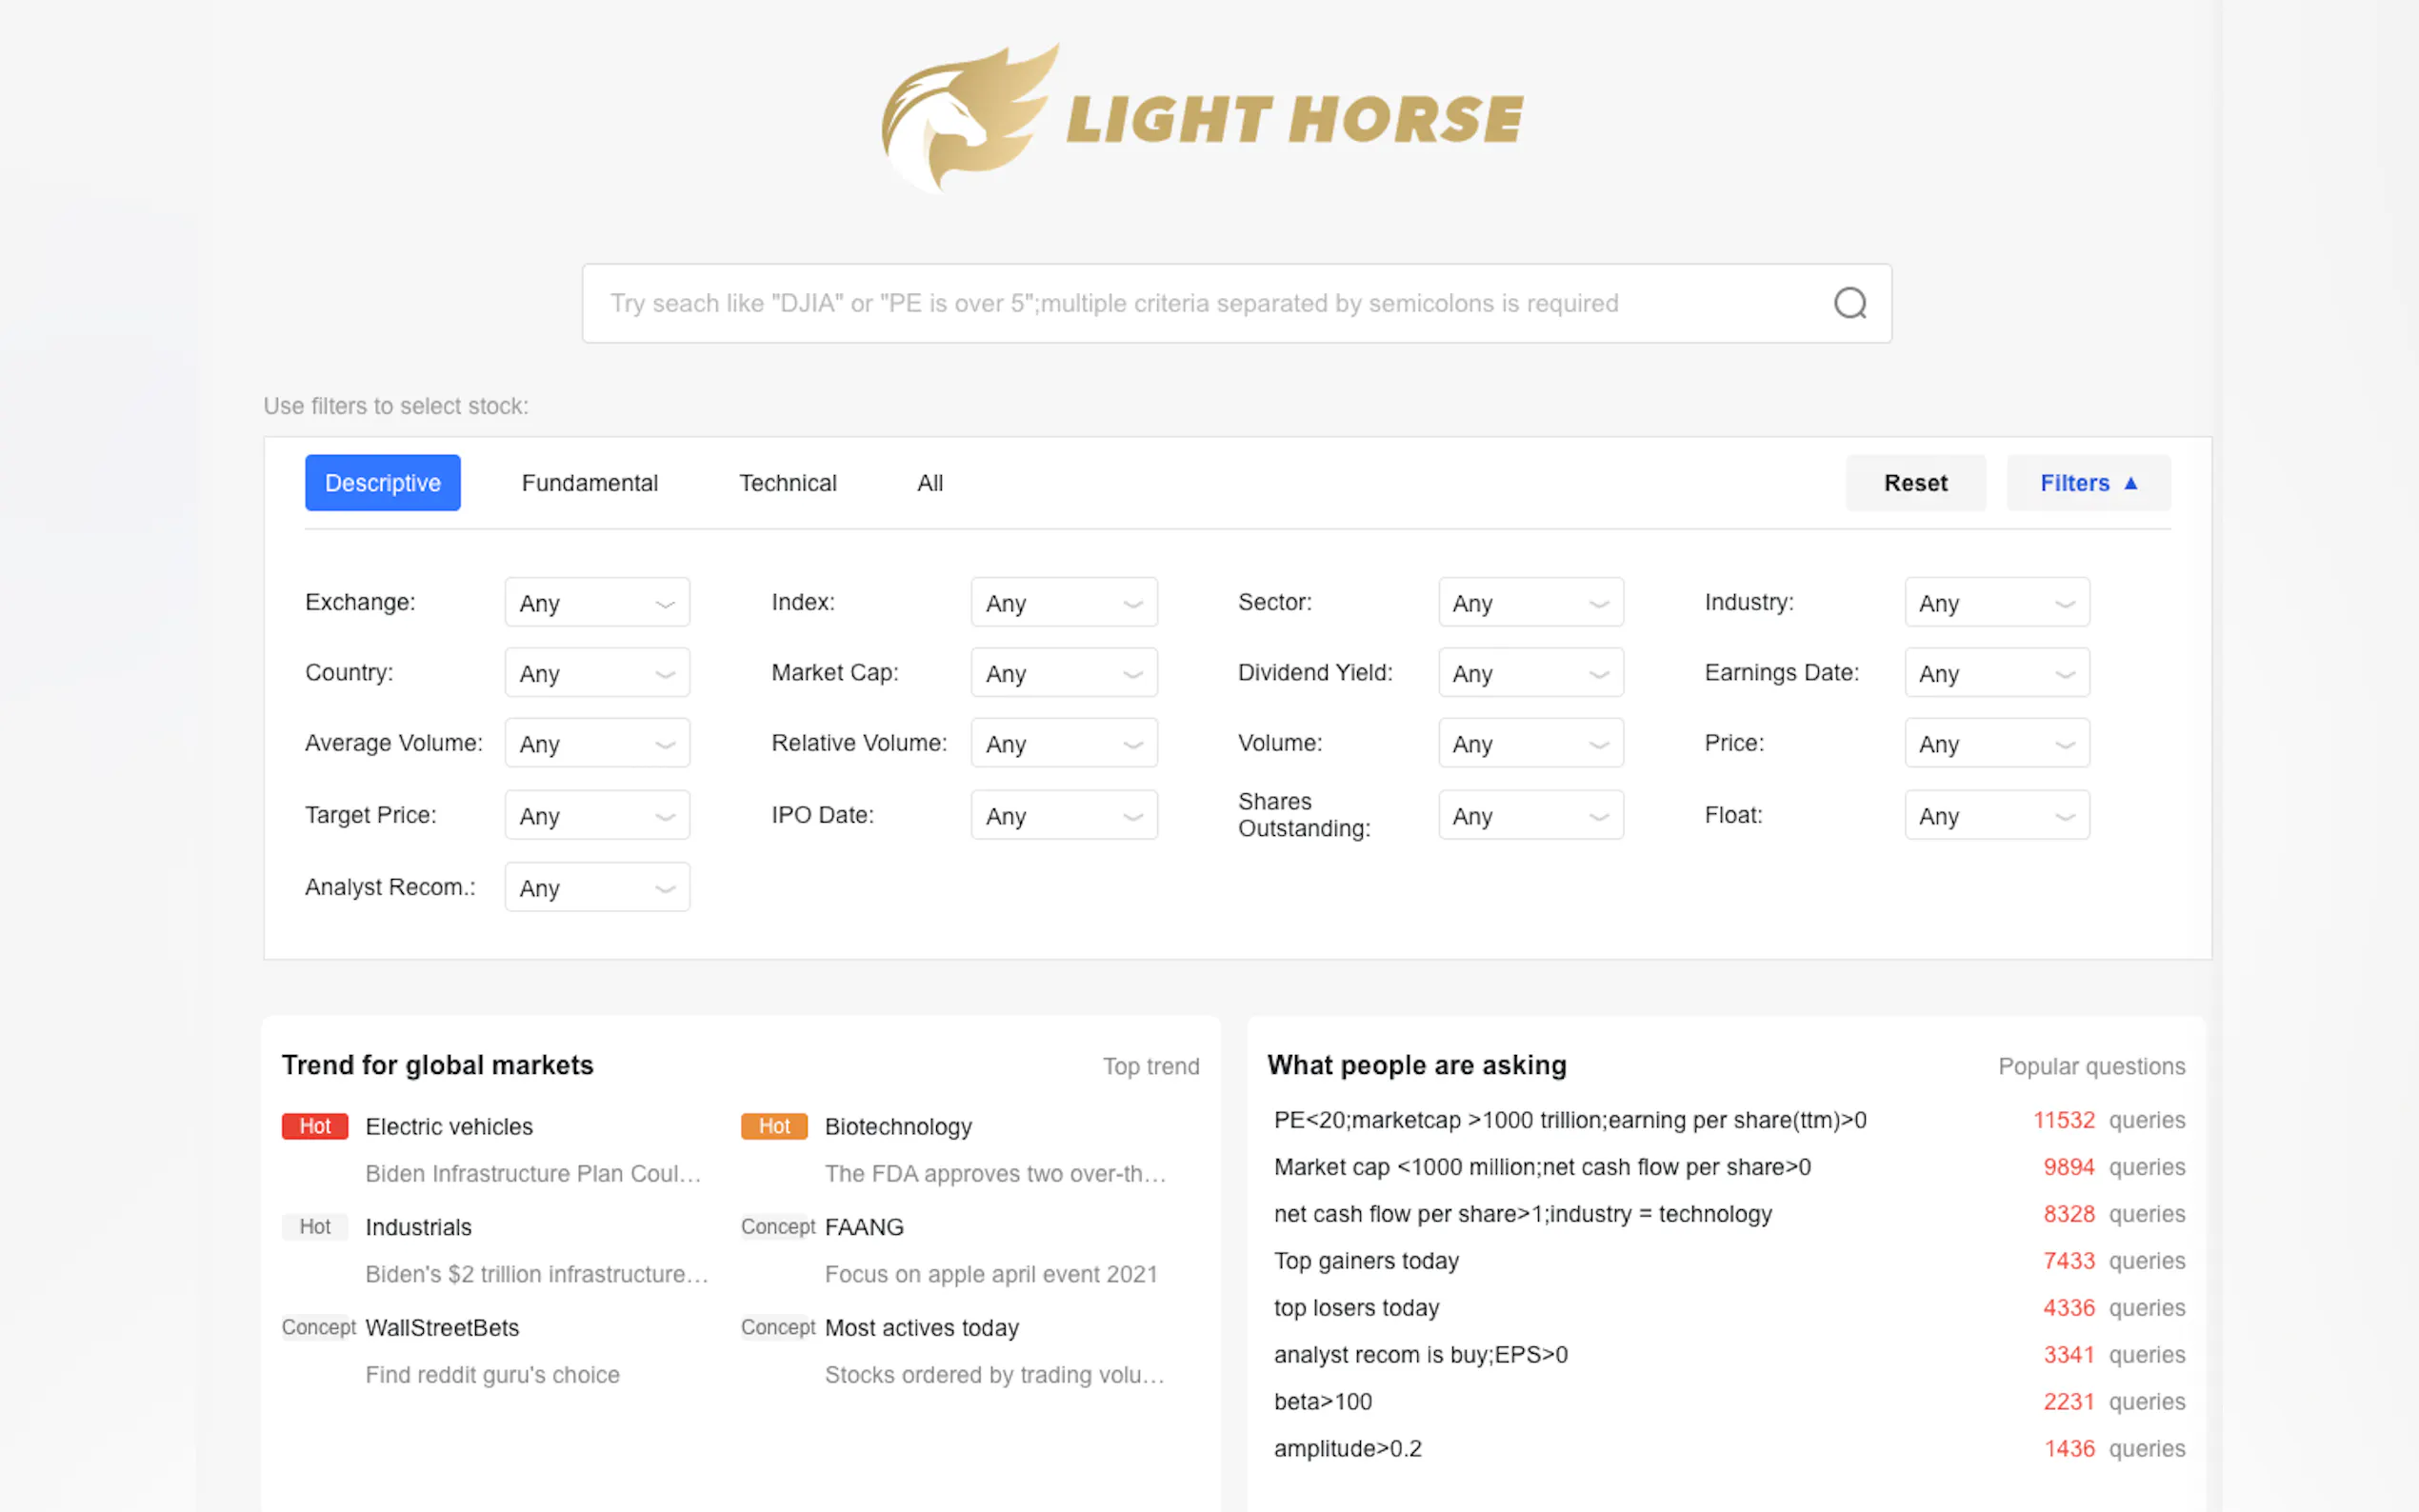Click the orange Hot badge for Biotechnology
2419x1512 pixels.
pyautogui.click(x=773, y=1126)
